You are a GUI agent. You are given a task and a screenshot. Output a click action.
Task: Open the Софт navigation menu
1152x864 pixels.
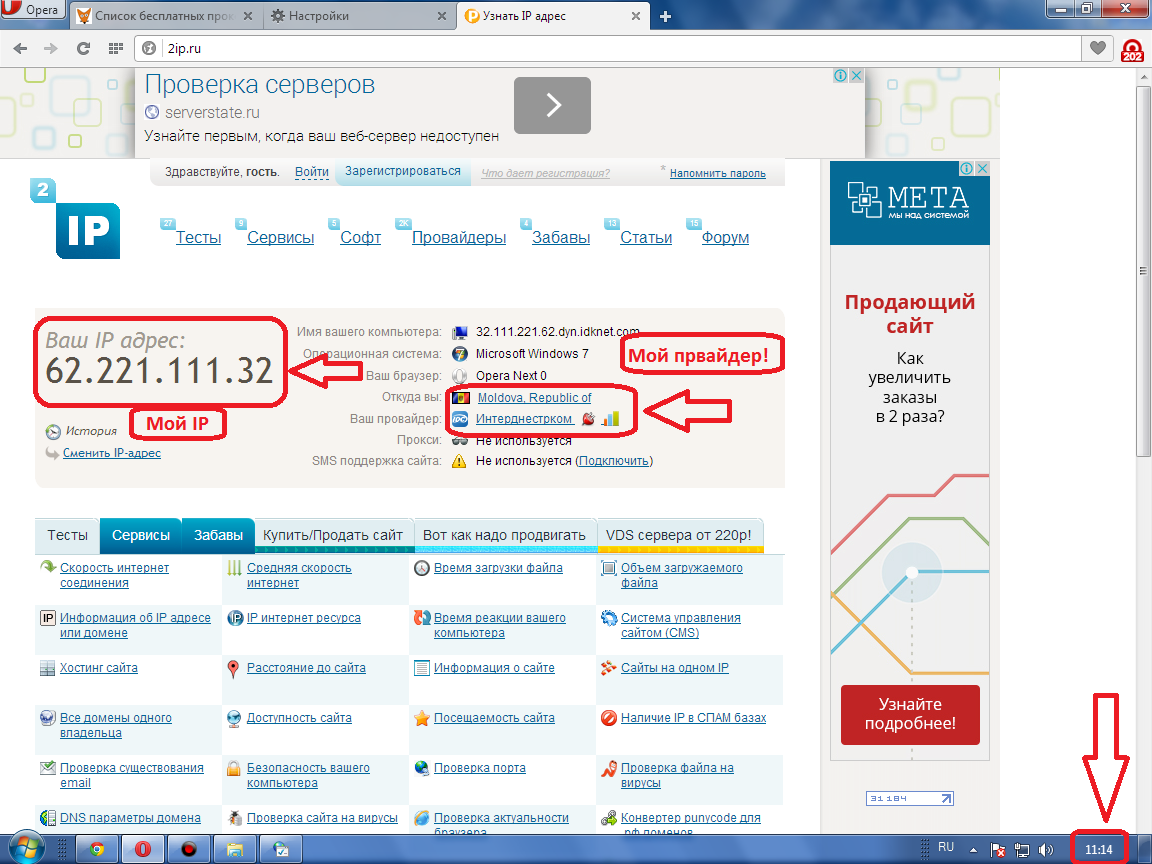pyautogui.click(x=361, y=237)
